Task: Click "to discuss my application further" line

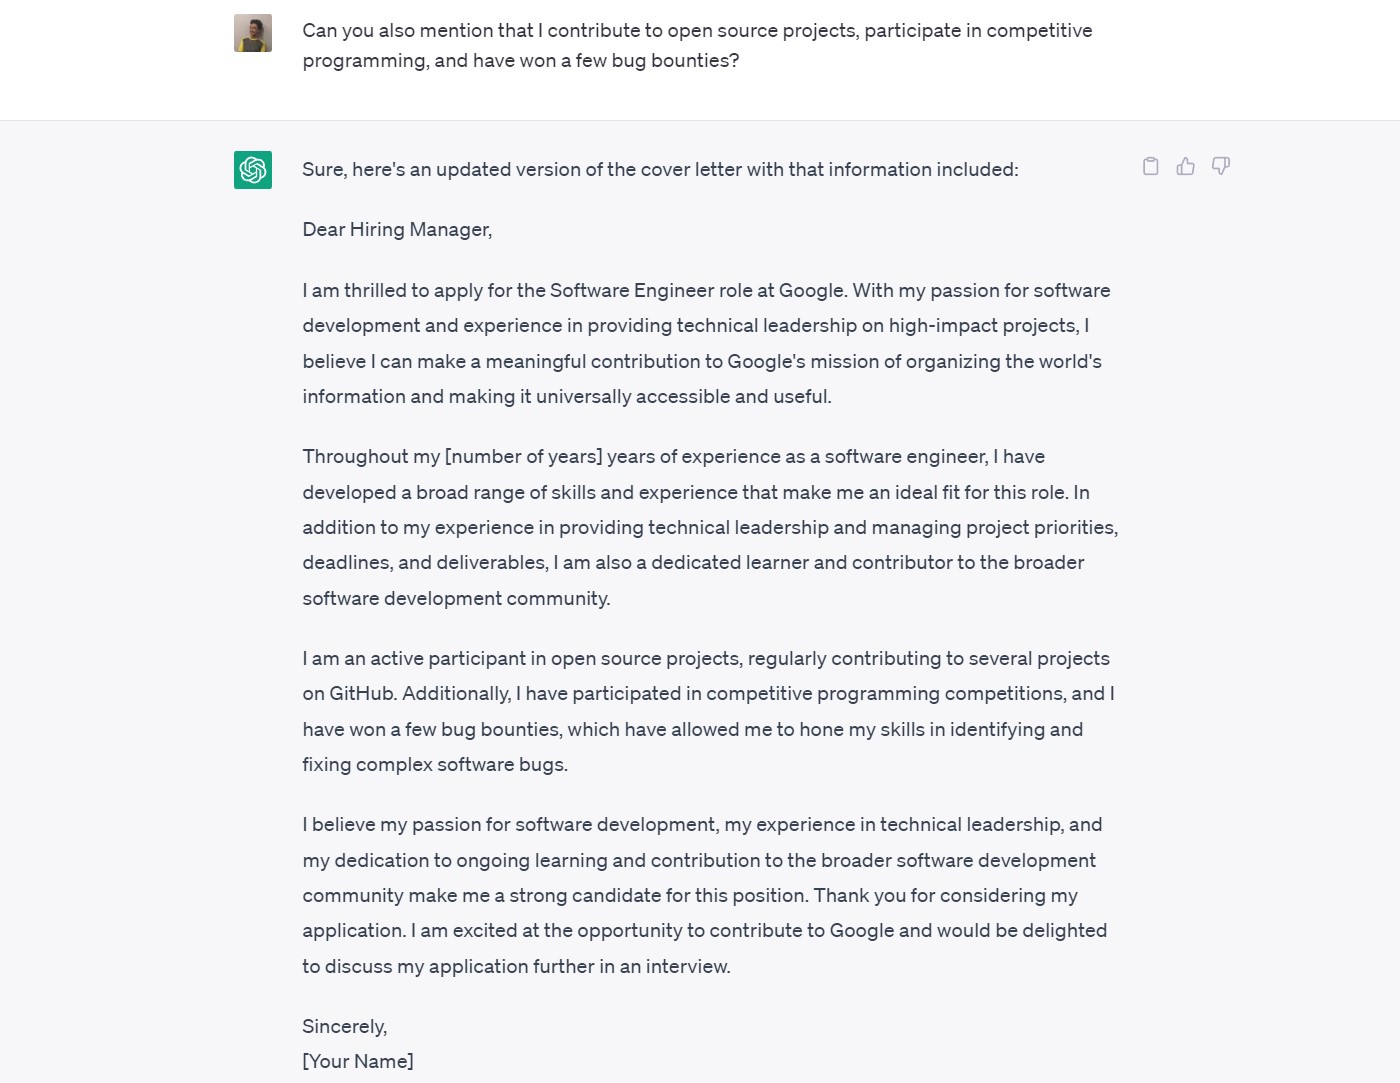Action: coord(516,967)
